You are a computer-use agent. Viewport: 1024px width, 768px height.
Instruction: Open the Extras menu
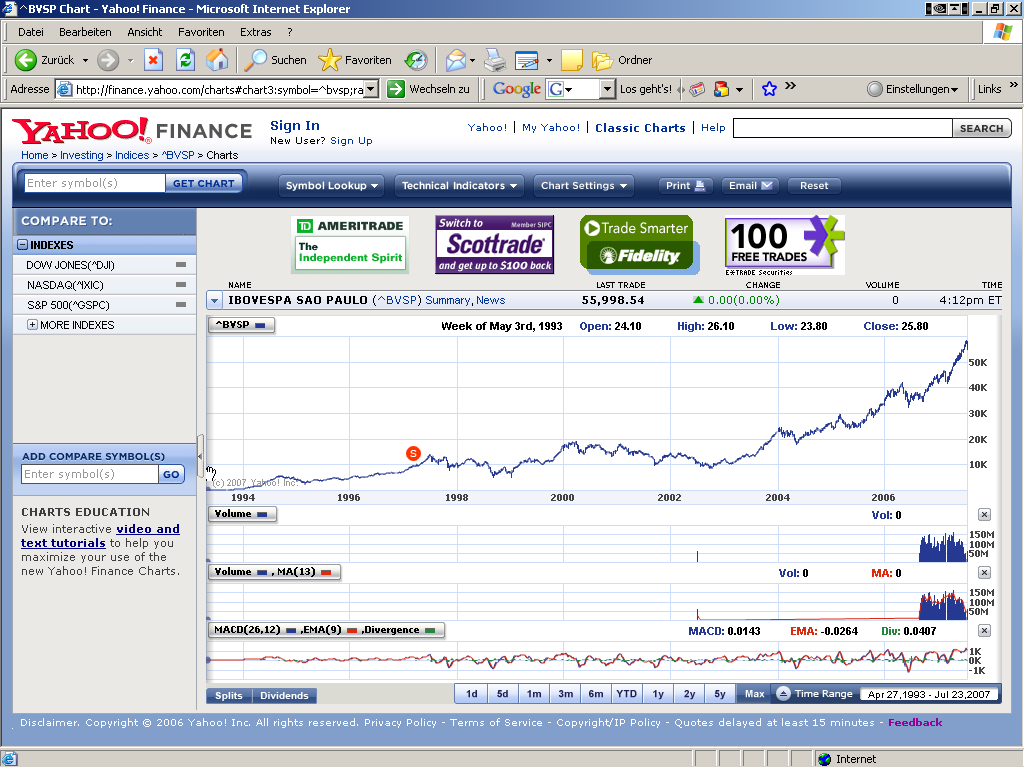[255, 32]
